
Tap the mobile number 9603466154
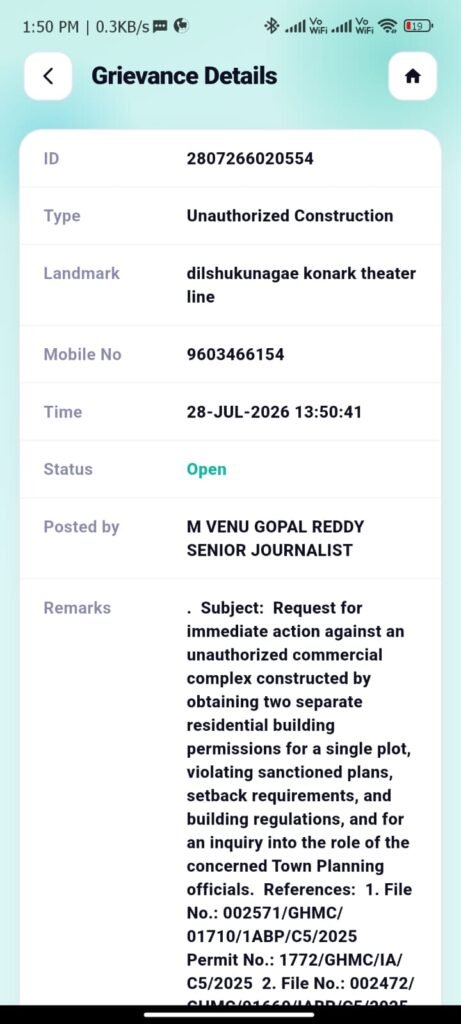(x=235, y=354)
